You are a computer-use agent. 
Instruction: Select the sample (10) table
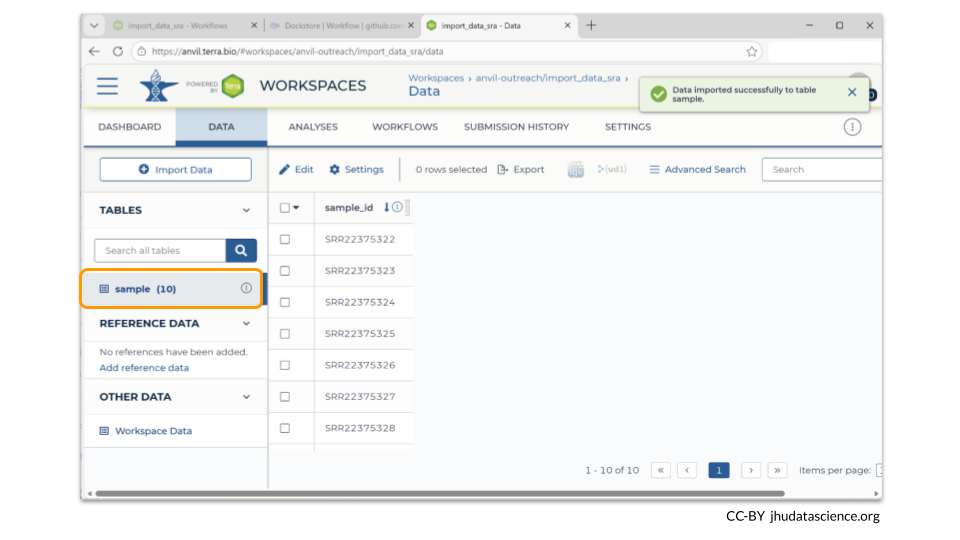172,288
